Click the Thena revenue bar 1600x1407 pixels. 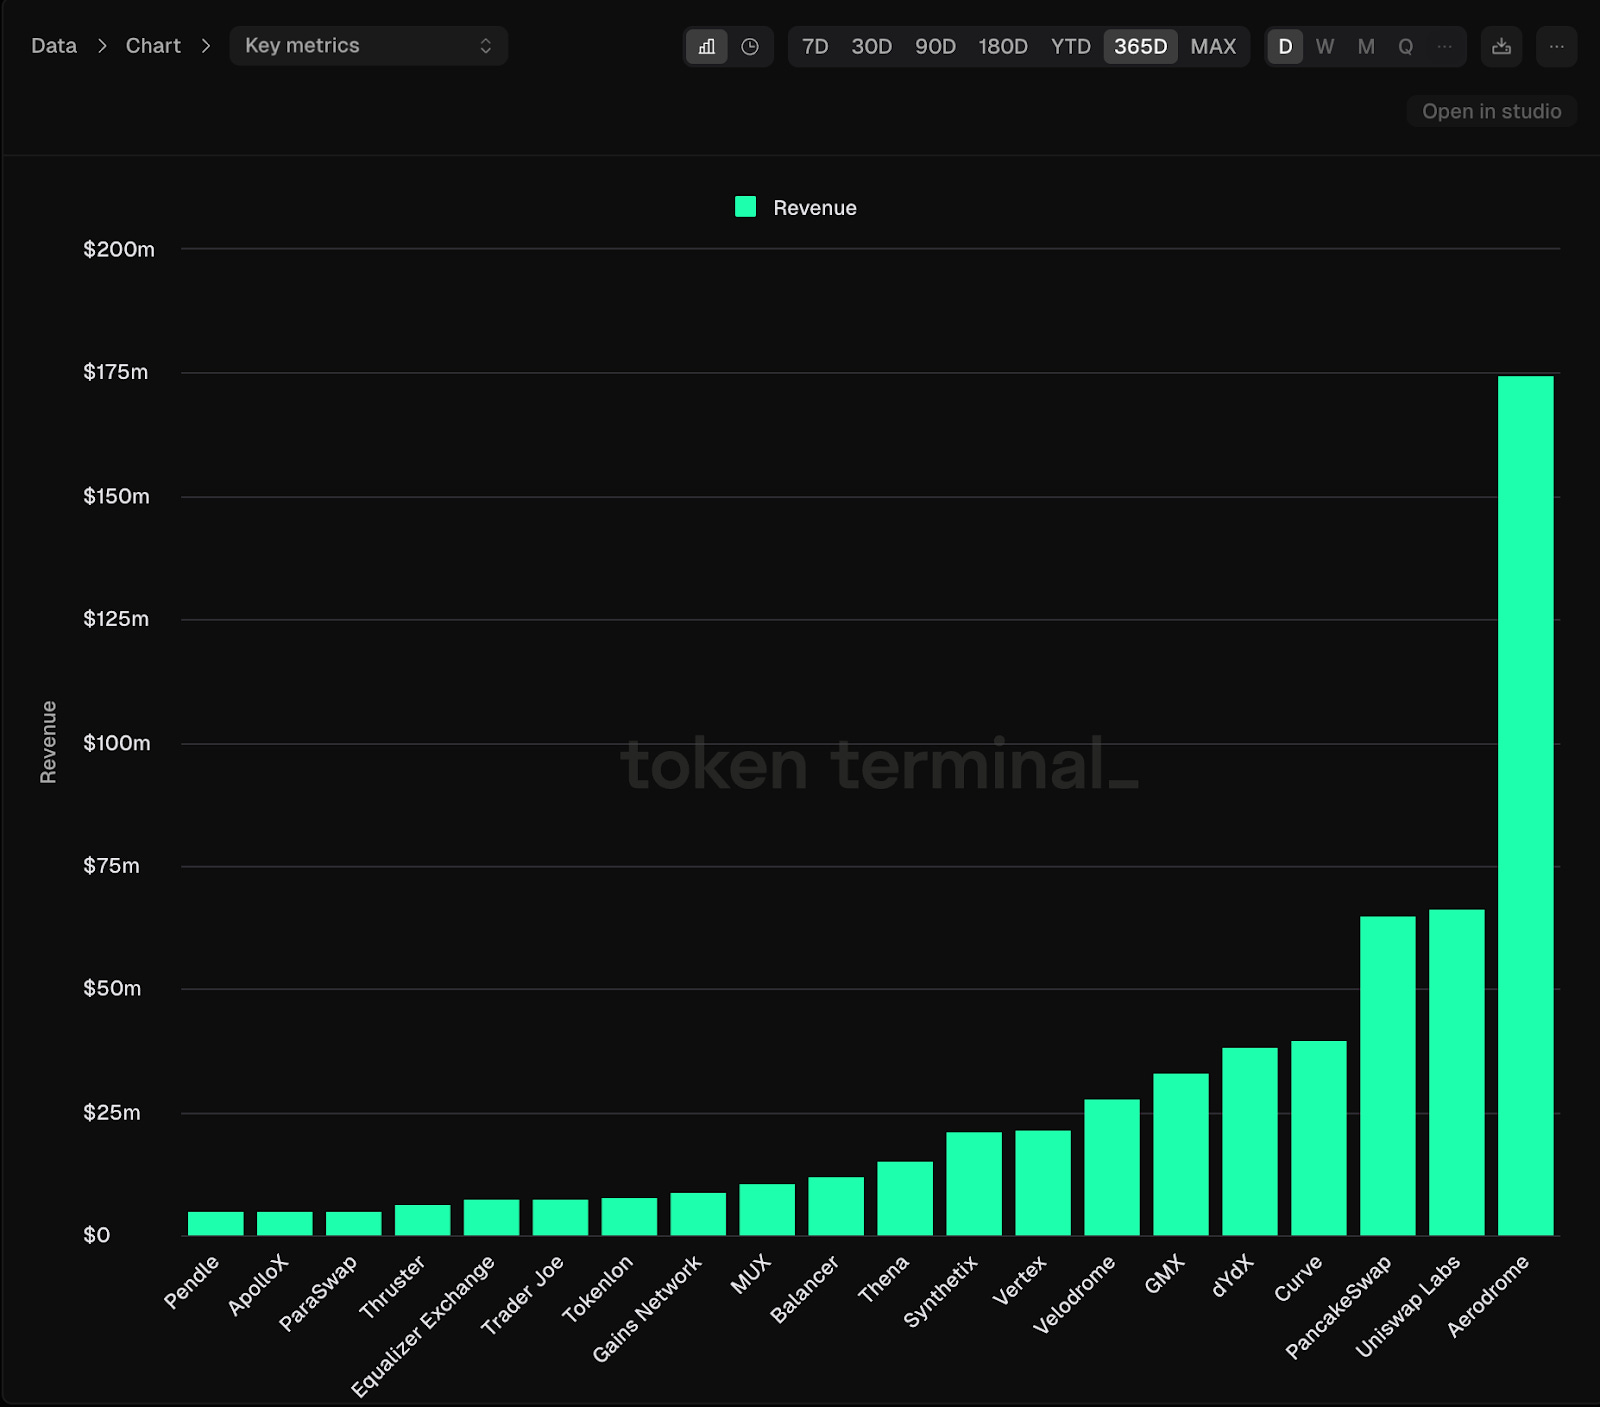tap(905, 1199)
